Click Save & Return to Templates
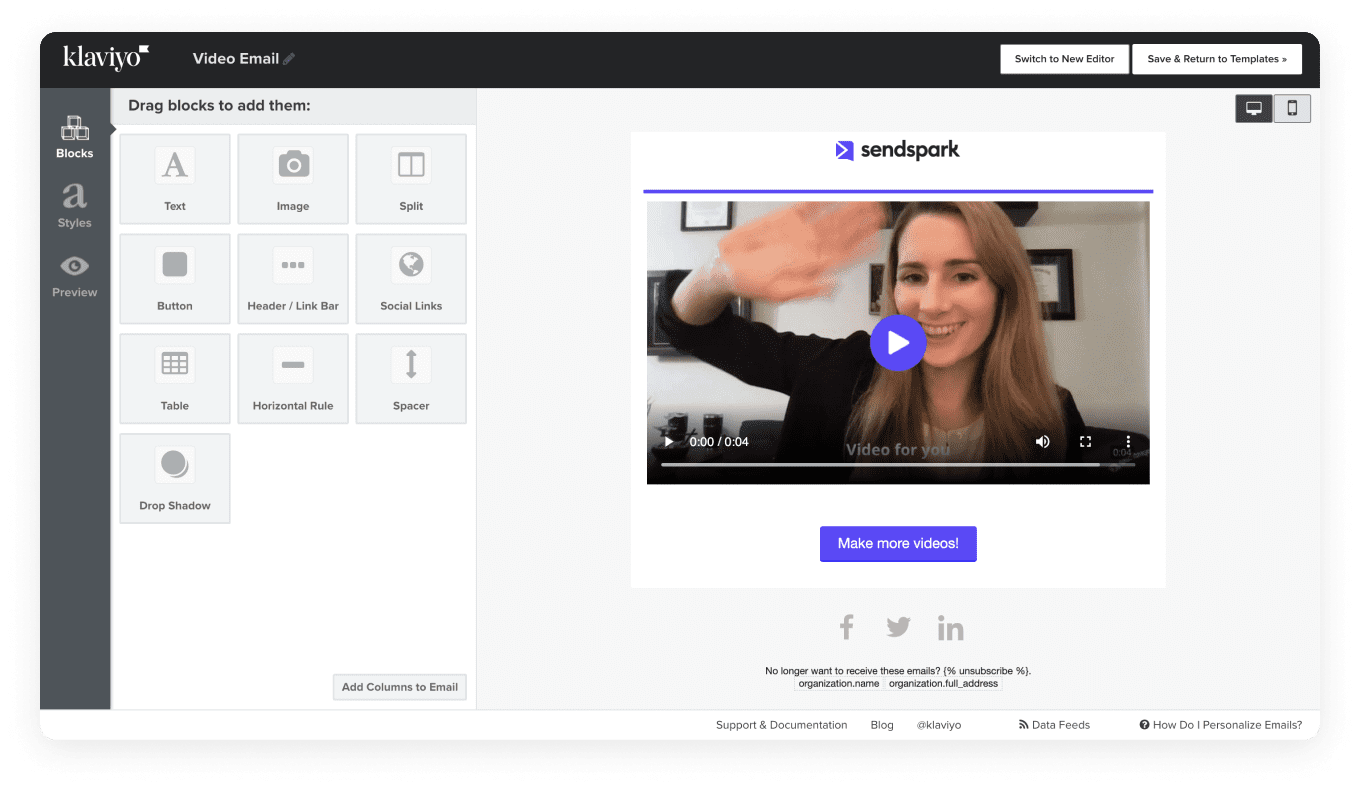Image resolution: width=1360 pixels, height=788 pixels. [1217, 59]
